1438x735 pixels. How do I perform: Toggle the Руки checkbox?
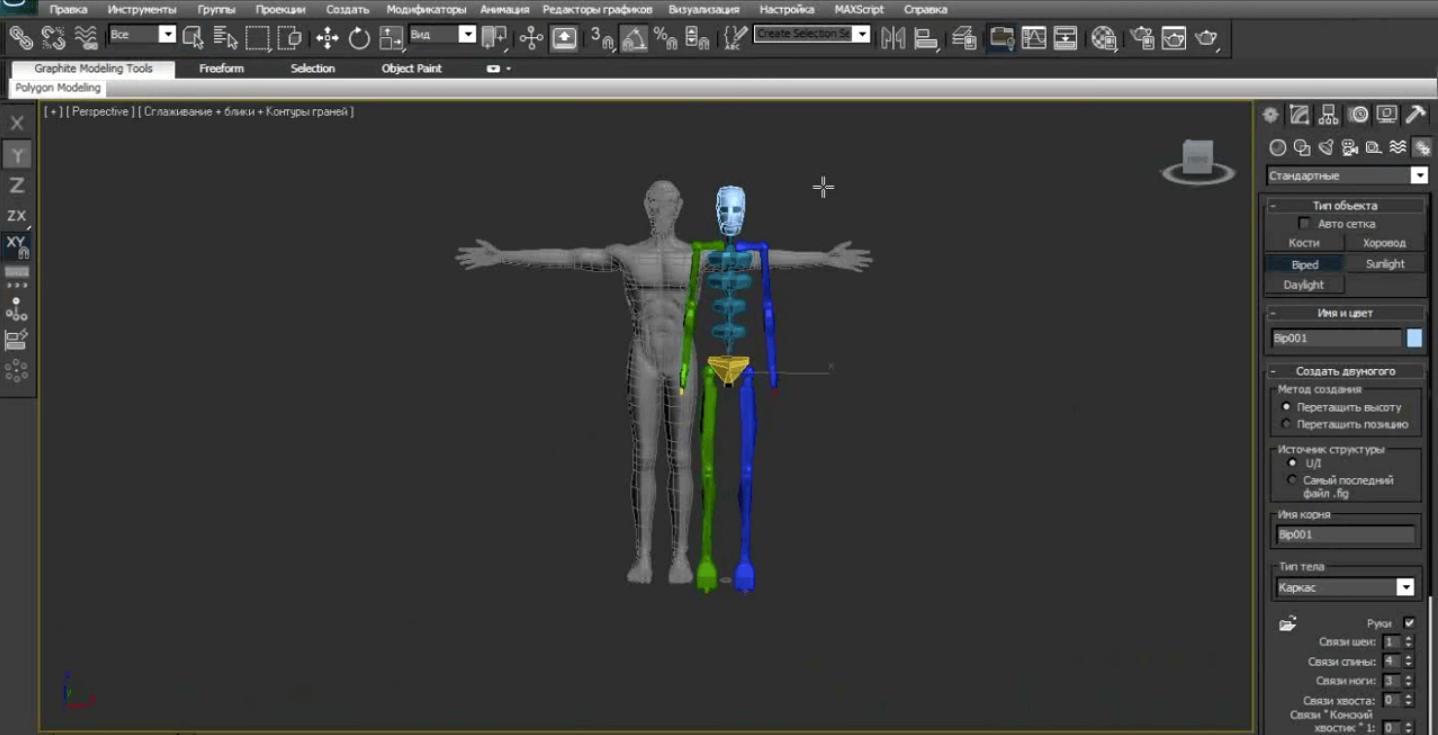click(1409, 623)
